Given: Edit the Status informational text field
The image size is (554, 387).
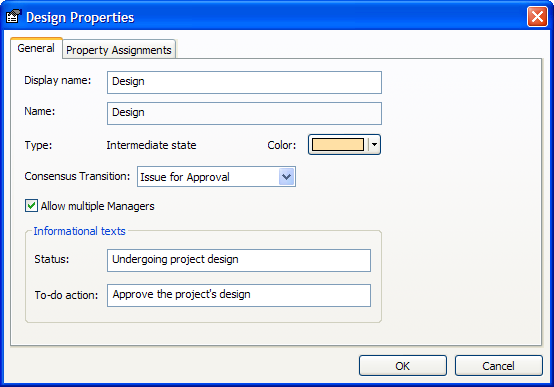Looking at the screenshot, I should (x=239, y=260).
